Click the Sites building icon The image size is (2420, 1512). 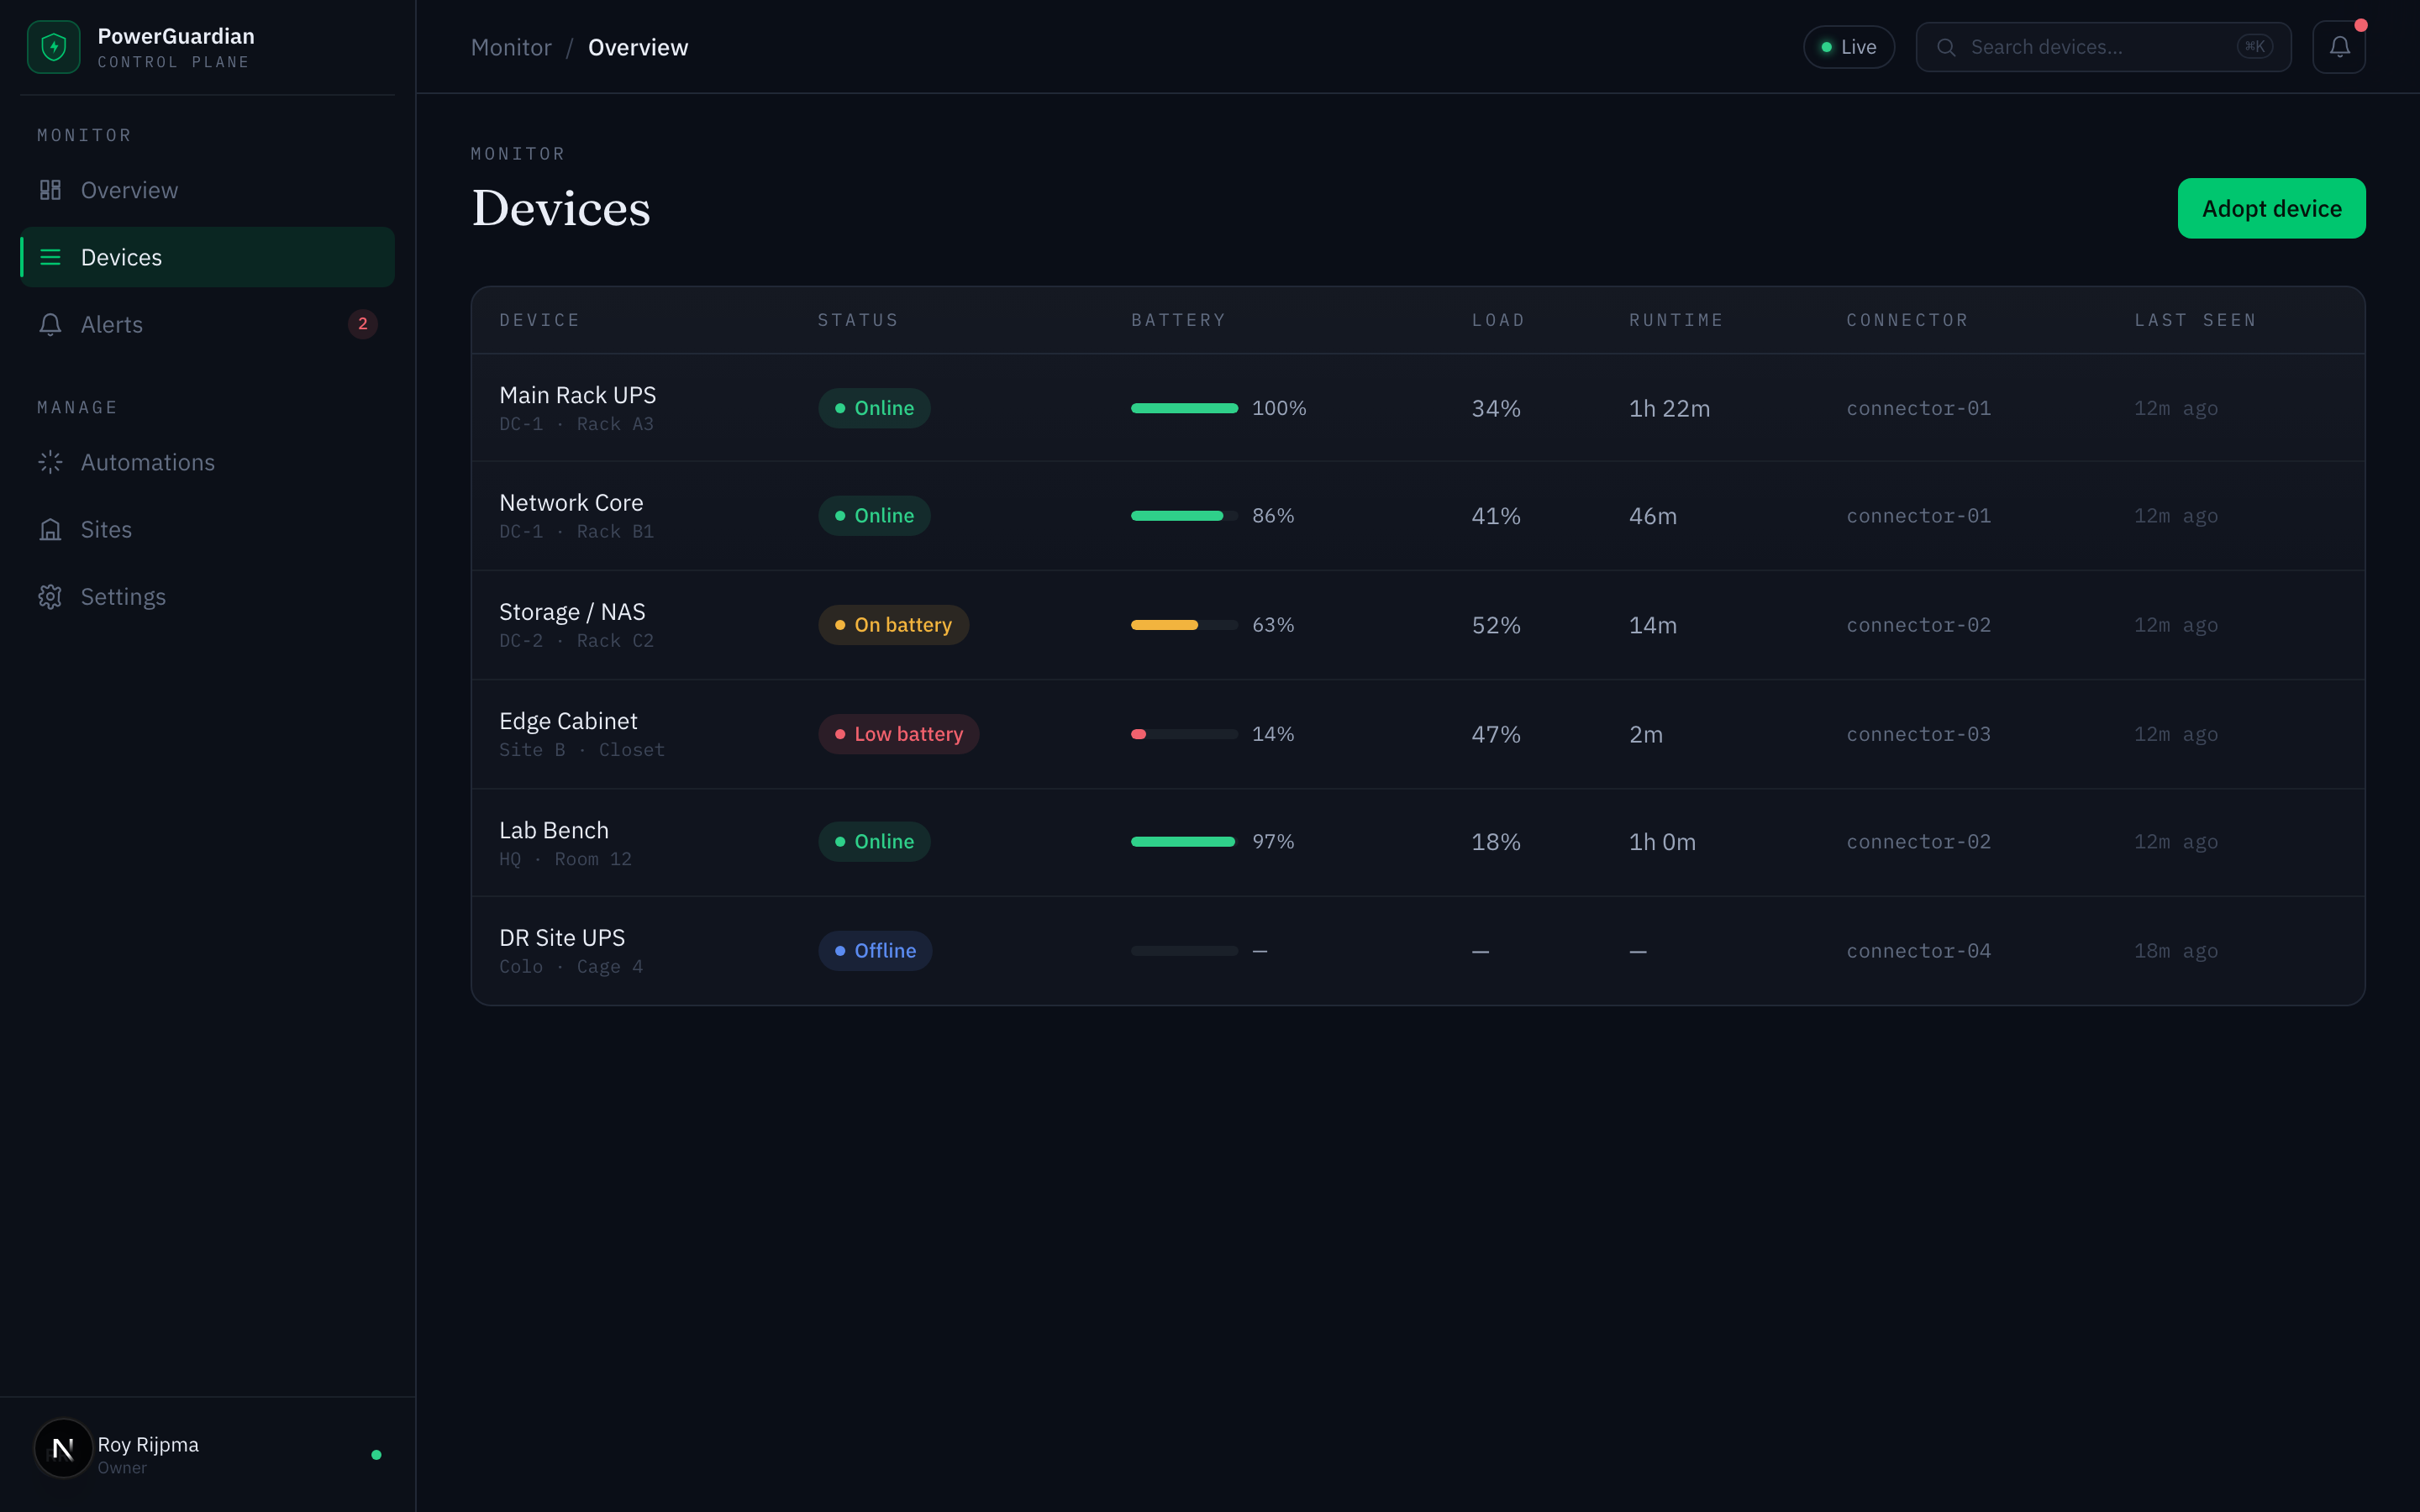pos(50,529)
